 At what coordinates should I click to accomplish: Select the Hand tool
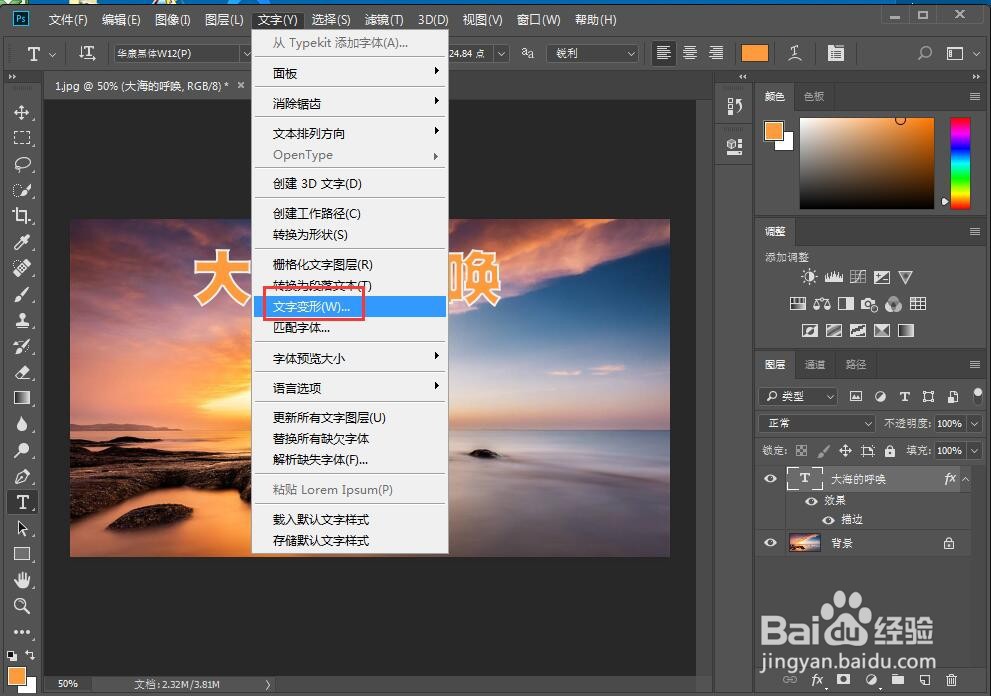point(22,581)
